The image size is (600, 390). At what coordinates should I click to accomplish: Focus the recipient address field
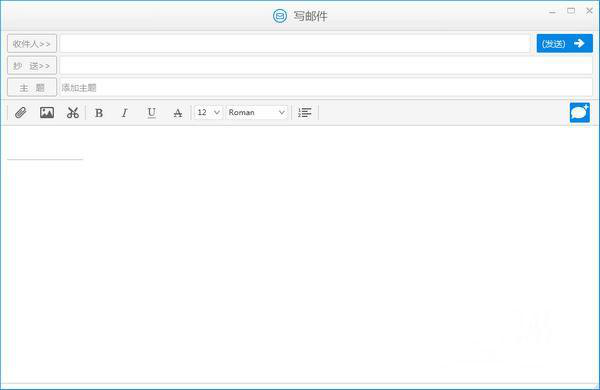point(295,43)
